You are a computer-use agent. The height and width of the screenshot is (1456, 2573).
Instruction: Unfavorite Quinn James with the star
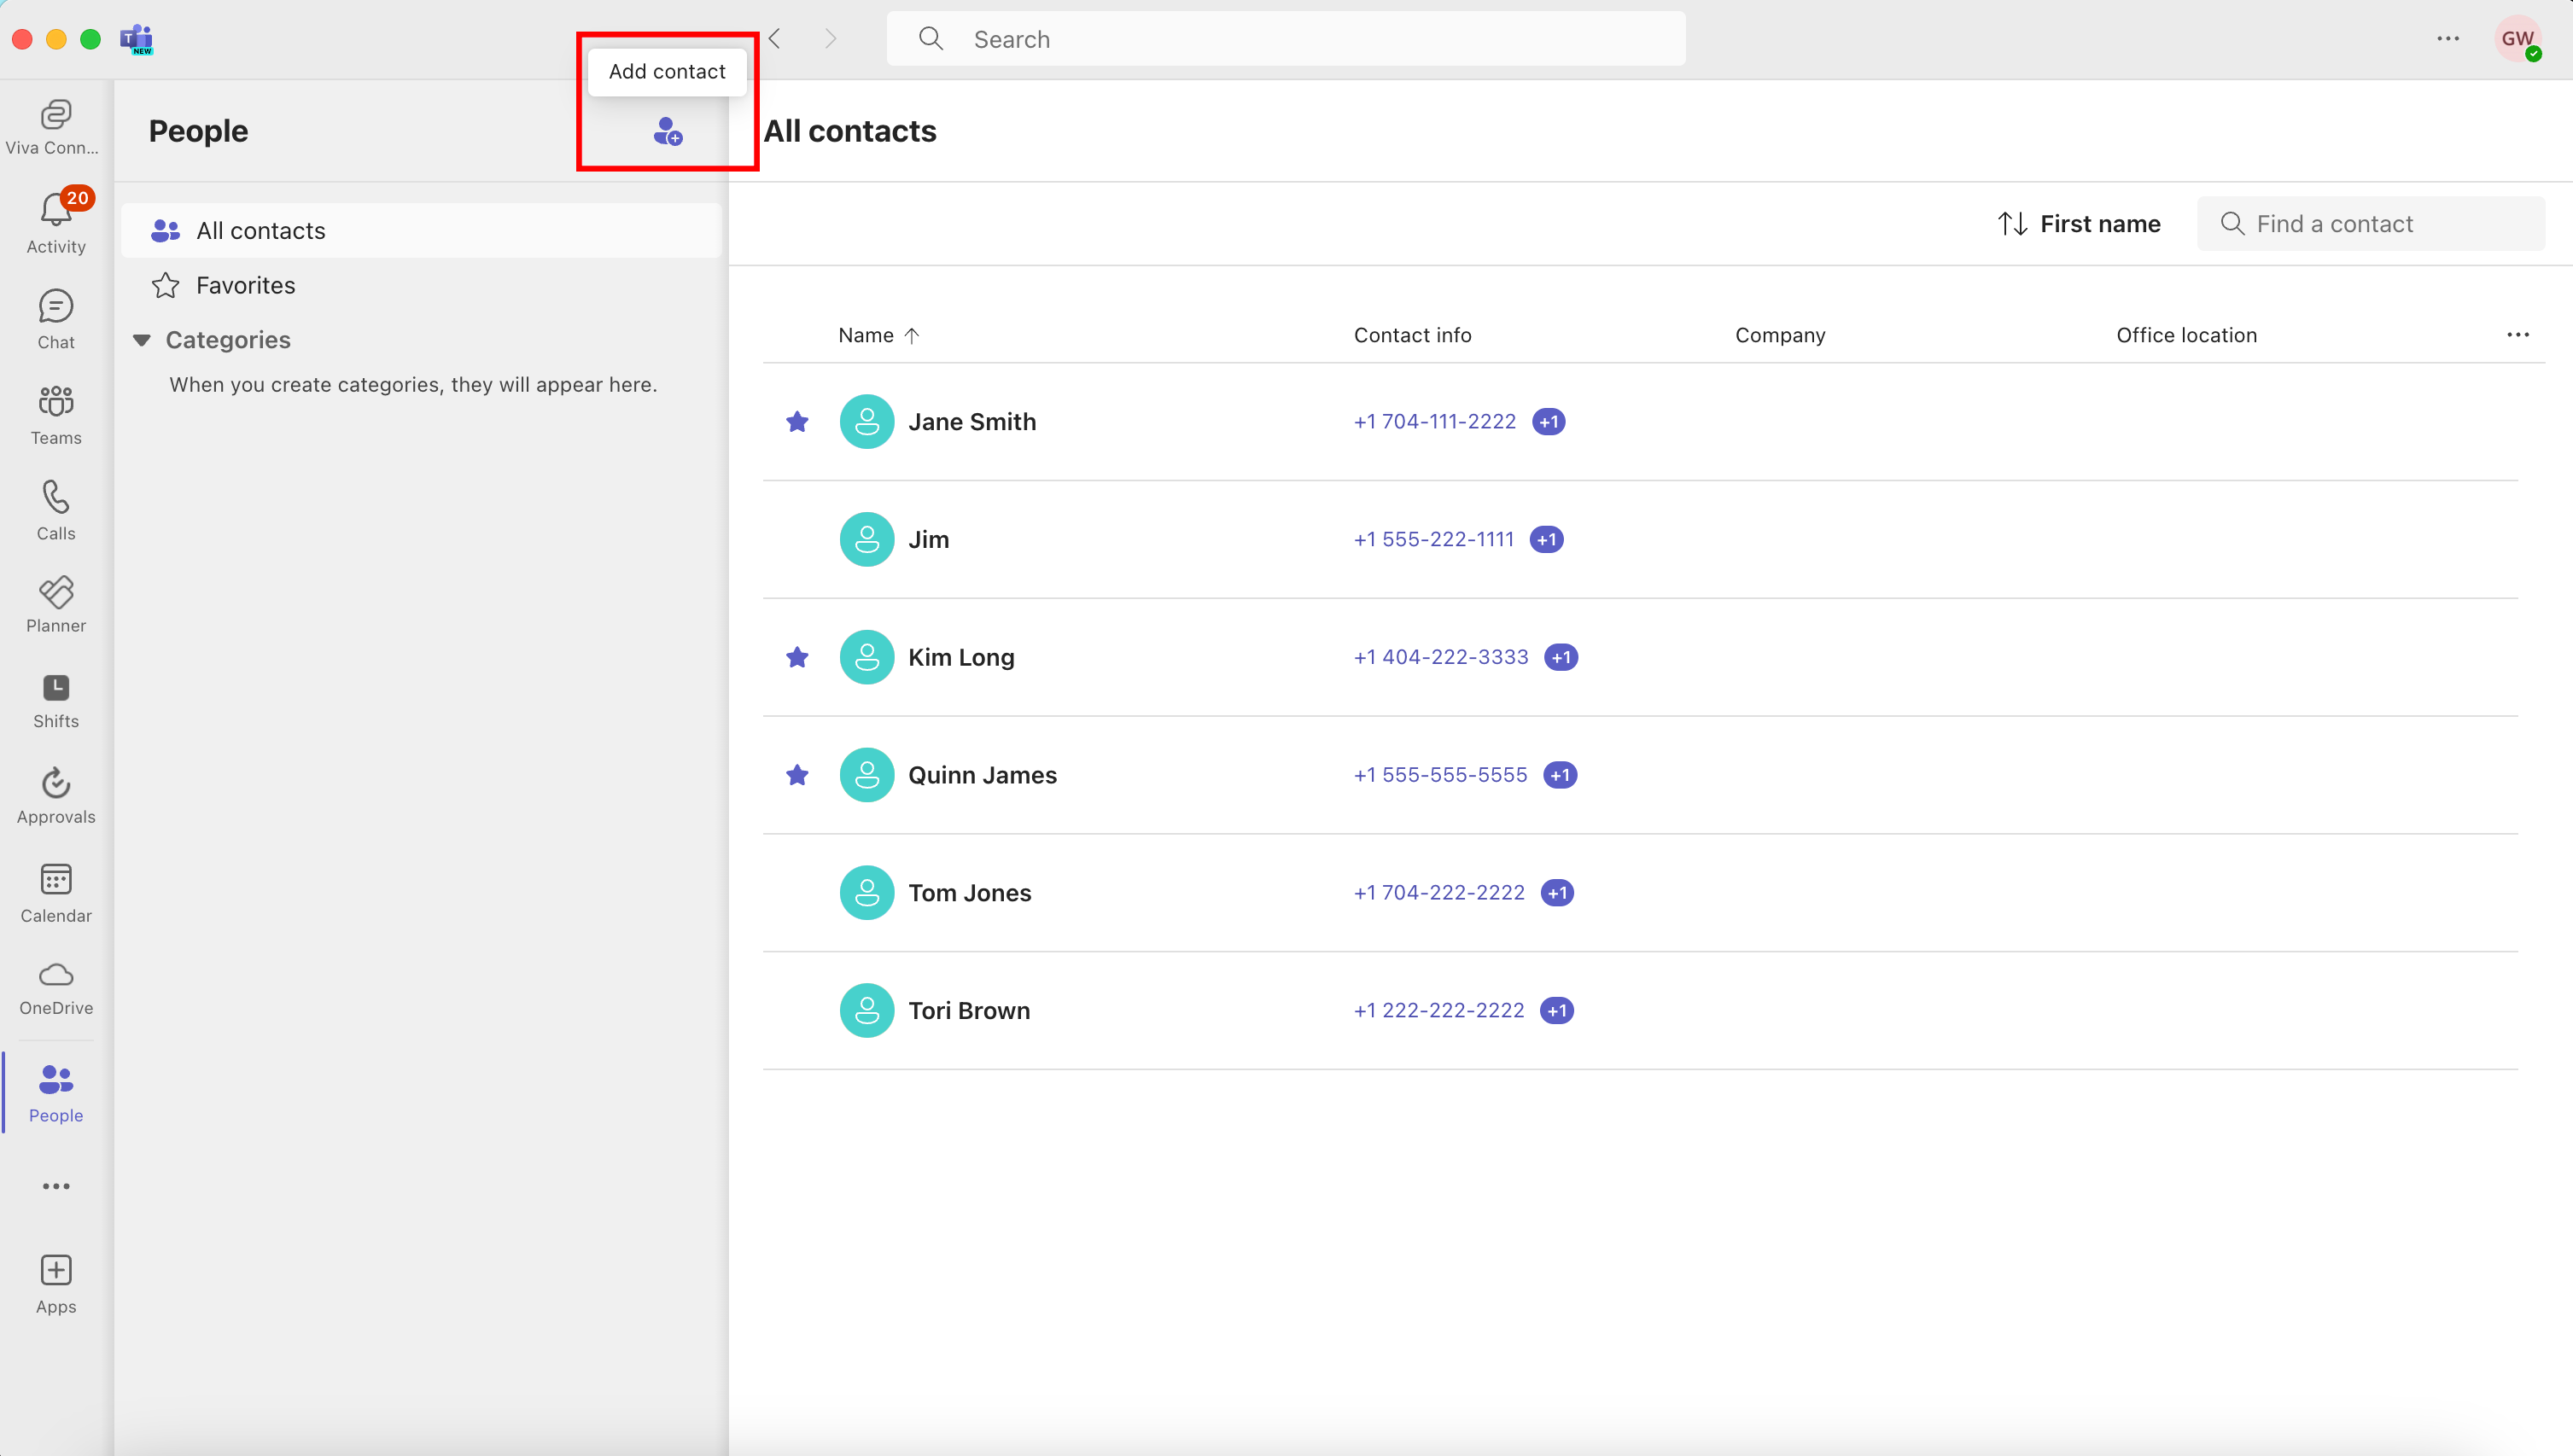pos(797,775)
